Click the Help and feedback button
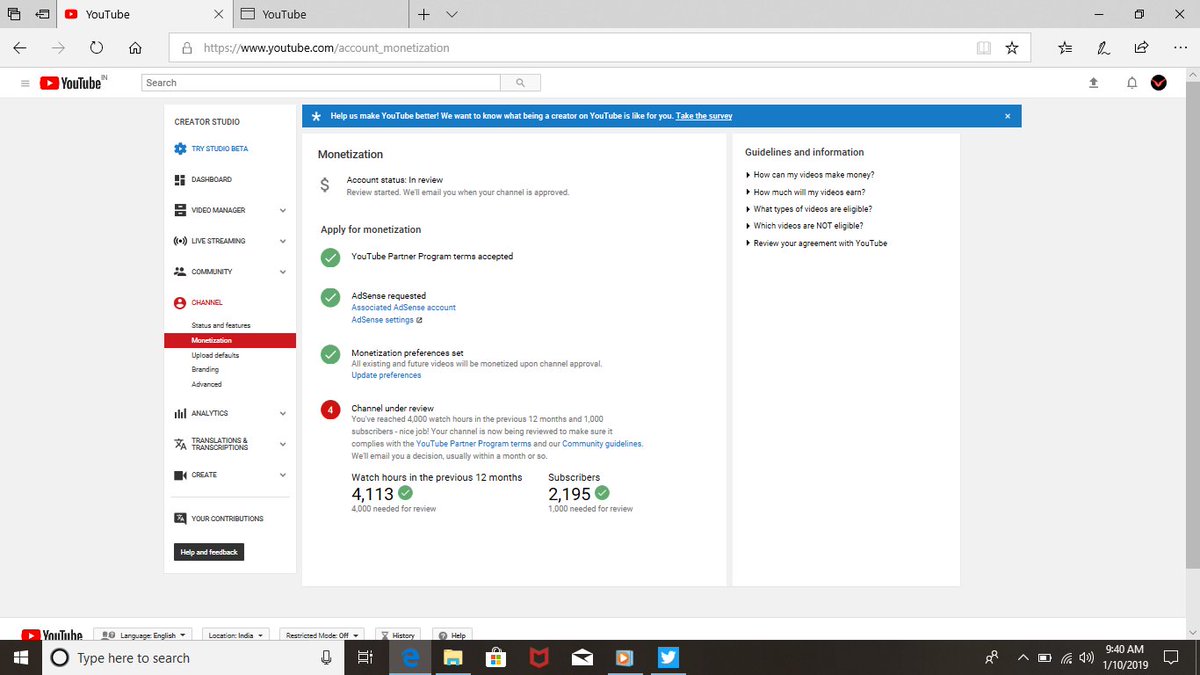The height and width of the screenshot is (675, 1200). point(209,552)
